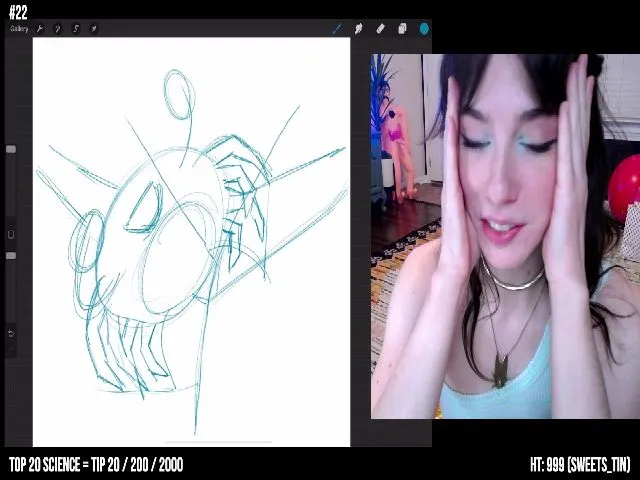The height and width of the screenshot is (480, 640).
Task: Click the brush opacity slider handle
Action: click(x=11, y=256)
